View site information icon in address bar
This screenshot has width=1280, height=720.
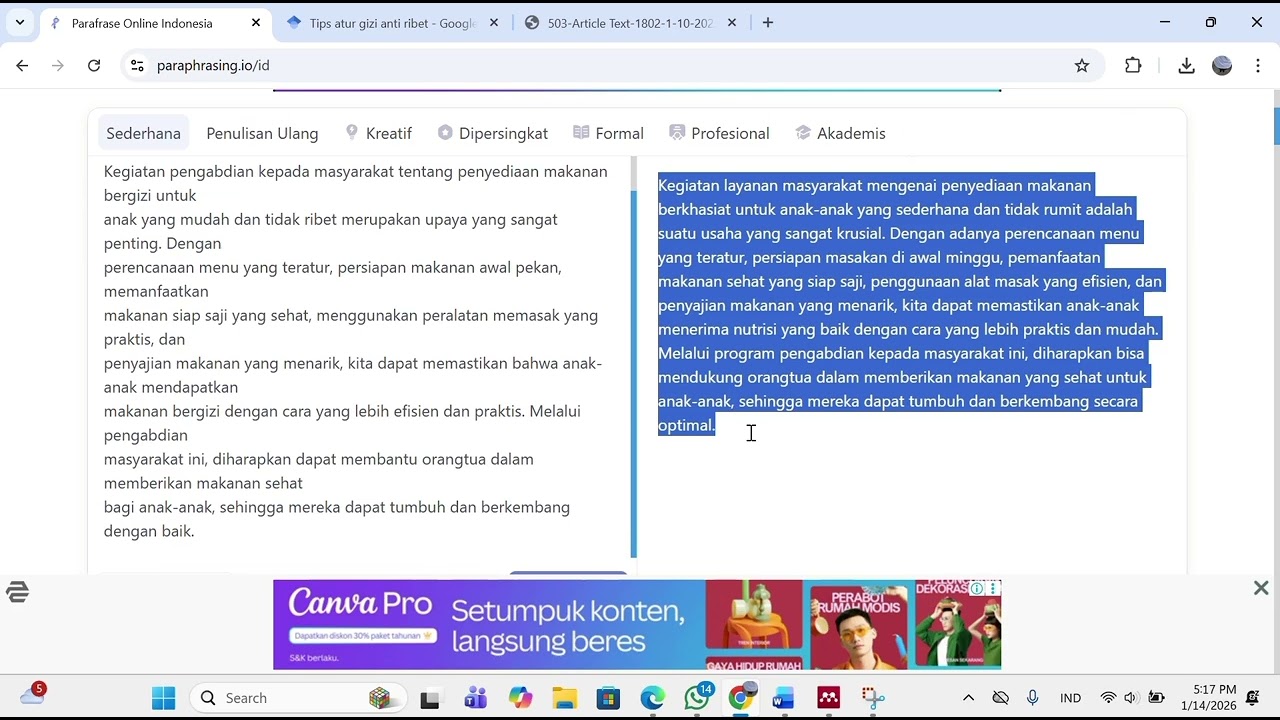pyautogui.click(x=137, y=65)
